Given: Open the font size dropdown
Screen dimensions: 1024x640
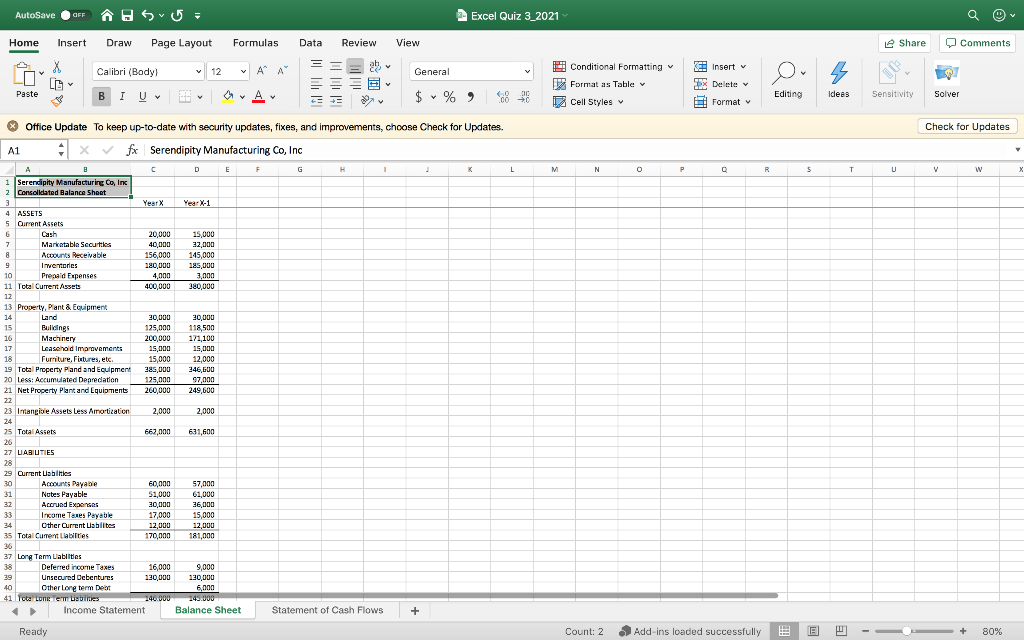Looking at the screenshot, I should 243,71.
